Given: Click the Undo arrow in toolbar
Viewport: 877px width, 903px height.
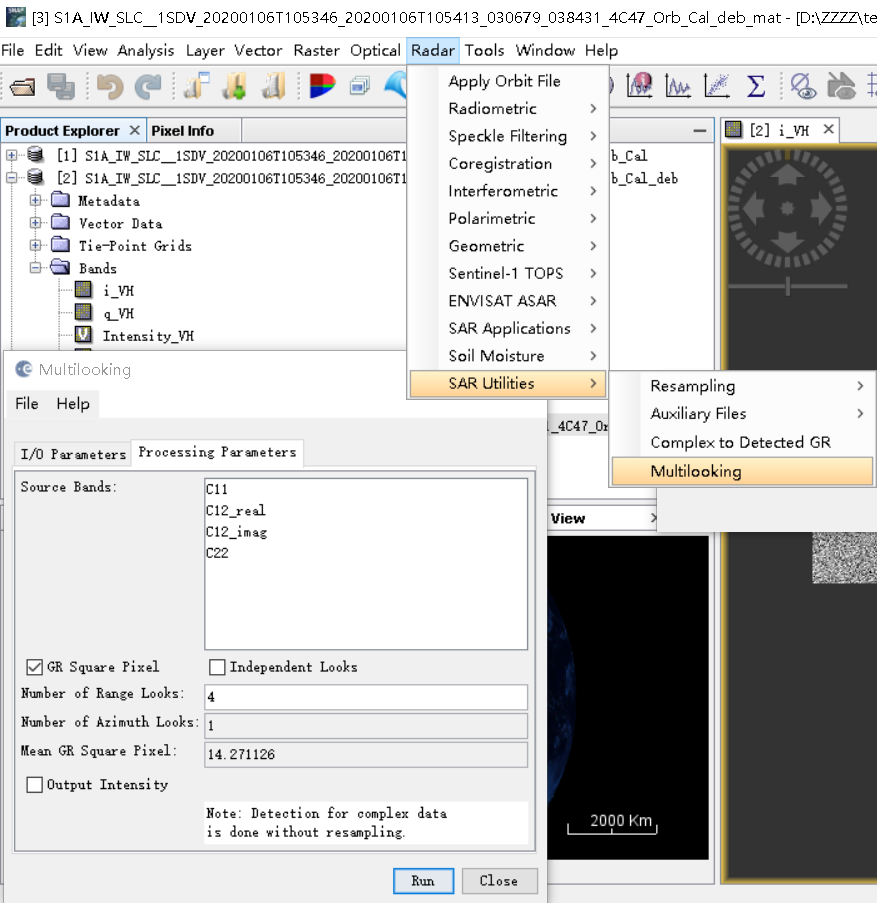Looking at the screenshot, I should 109,87.
